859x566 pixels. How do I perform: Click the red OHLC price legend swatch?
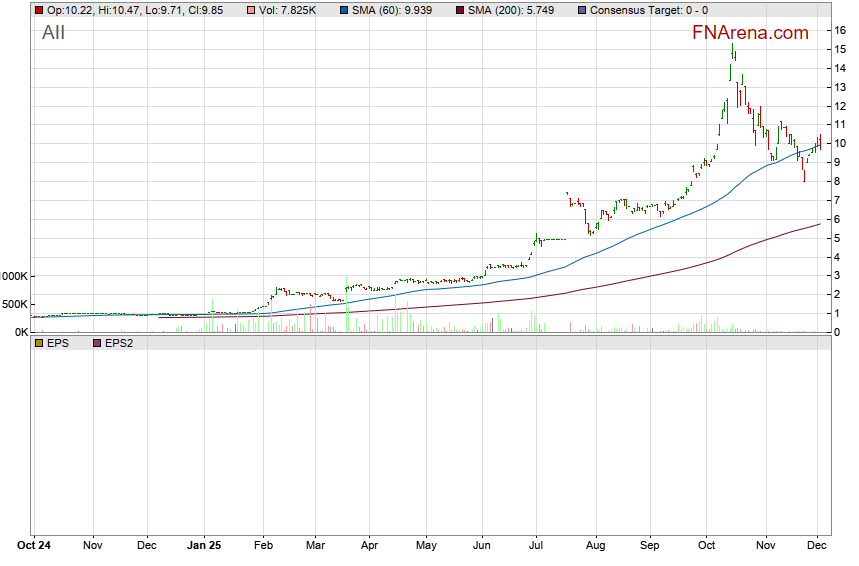tap(39, 10)
